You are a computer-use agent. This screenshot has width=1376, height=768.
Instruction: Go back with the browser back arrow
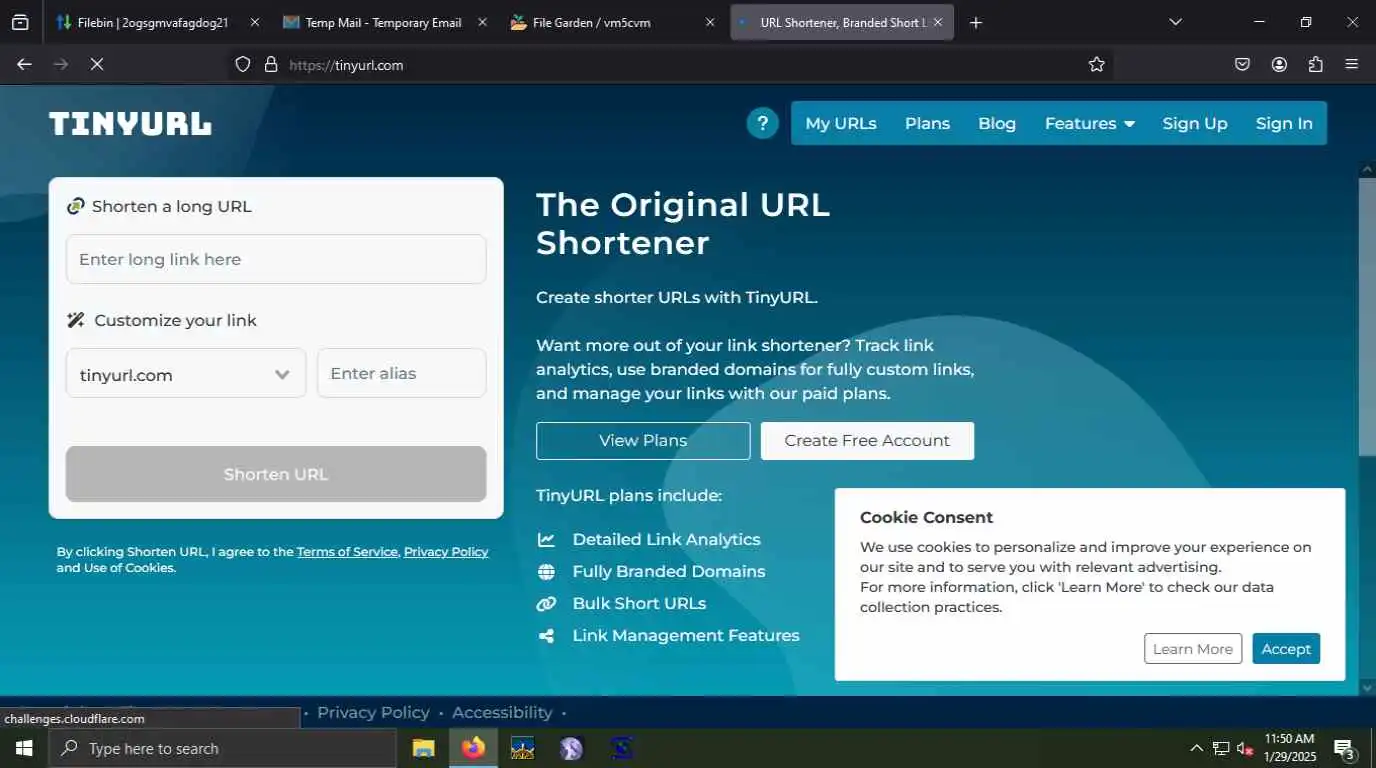click(24, 64)
